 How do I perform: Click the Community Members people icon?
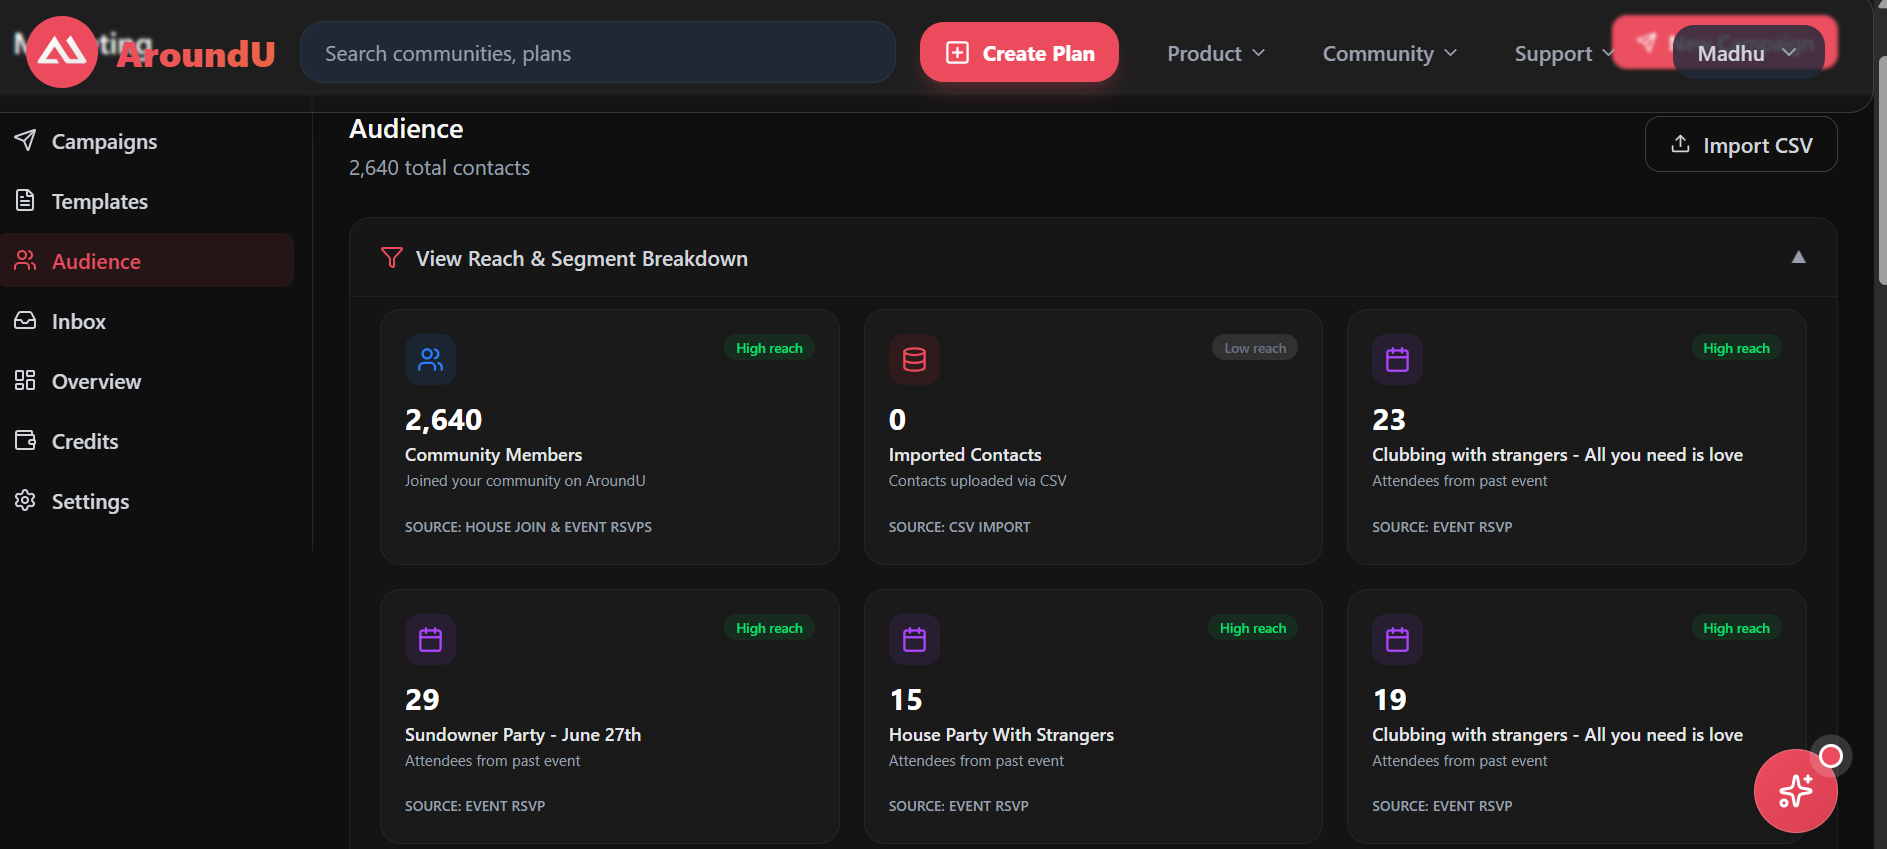pos(430,359)
